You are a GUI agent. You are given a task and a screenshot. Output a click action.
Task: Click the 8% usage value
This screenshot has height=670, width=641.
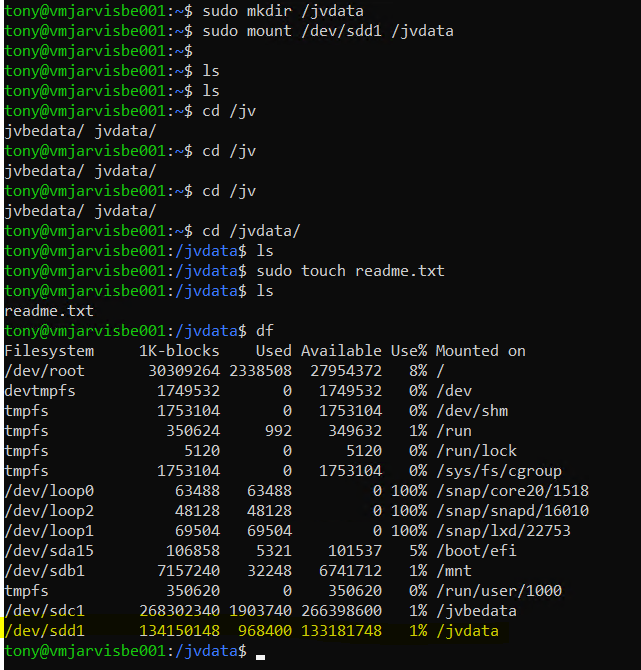click(418, 371)
